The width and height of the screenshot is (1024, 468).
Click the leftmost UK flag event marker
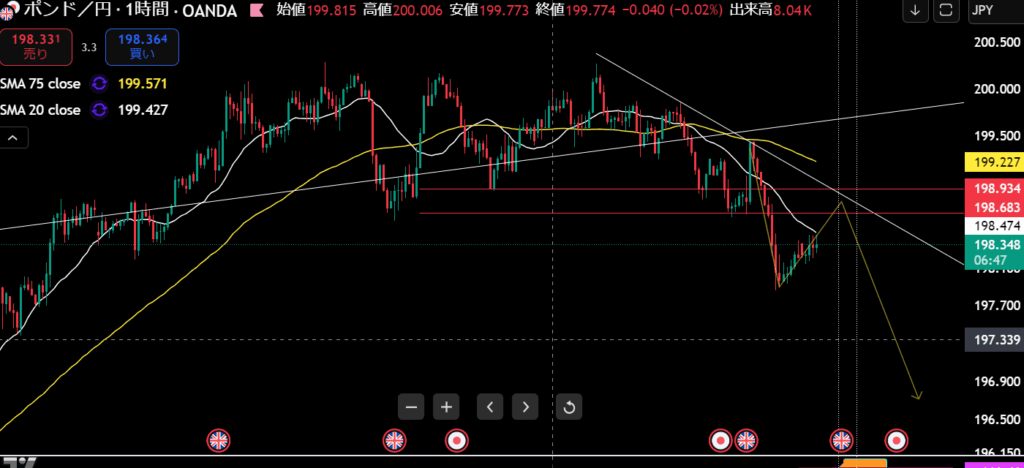coord(218,440)
